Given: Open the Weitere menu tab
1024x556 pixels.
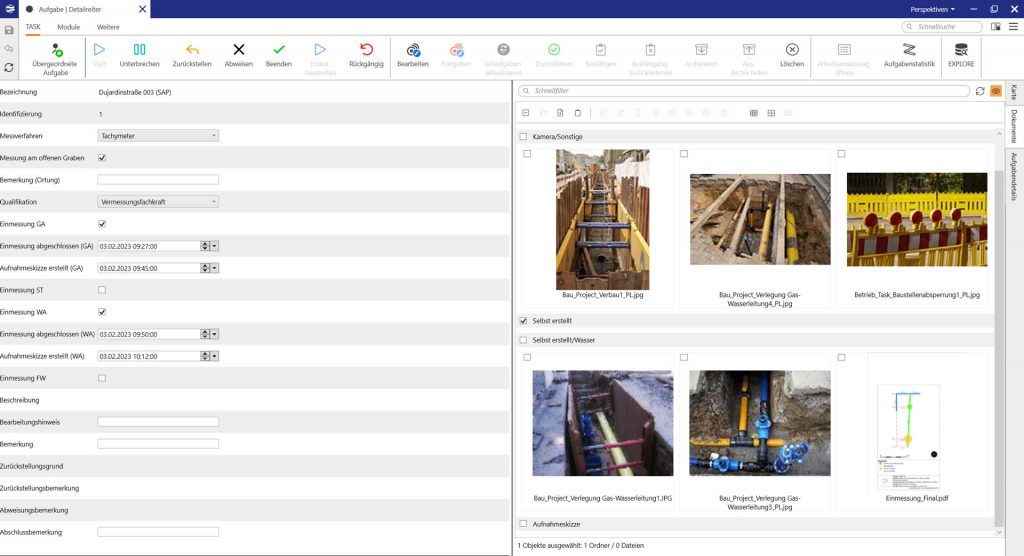Looking at the screenshot, I should point(108,27).
